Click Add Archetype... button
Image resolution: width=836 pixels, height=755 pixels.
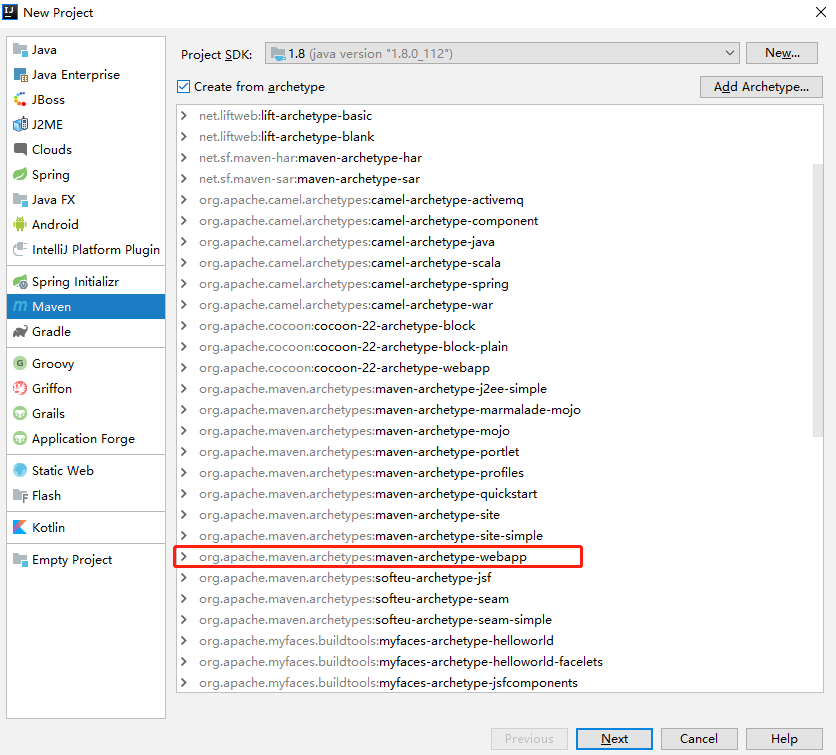761,87
